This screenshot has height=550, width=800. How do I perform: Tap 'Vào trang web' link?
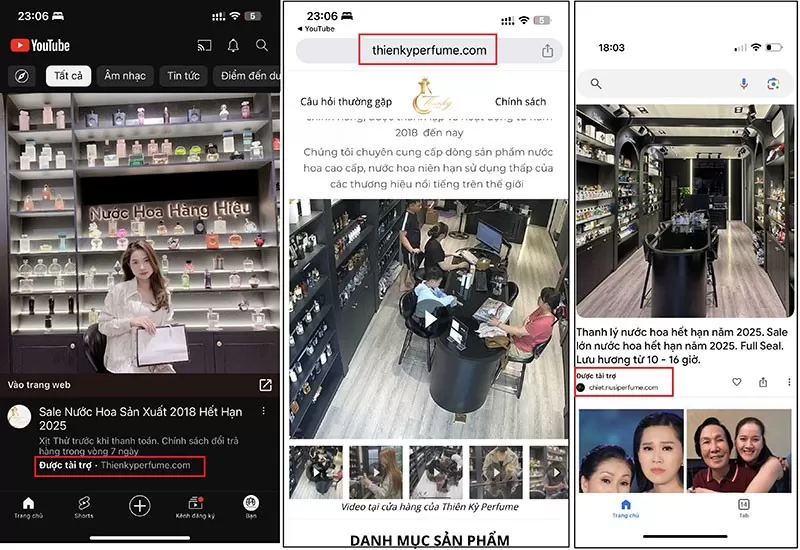click(x=39, y=385)
